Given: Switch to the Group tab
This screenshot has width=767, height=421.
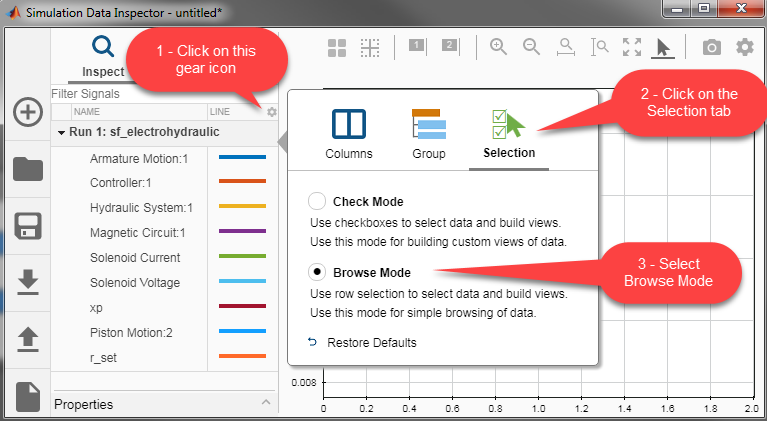Looking at the screenshot, I should (x=429, y=134).
